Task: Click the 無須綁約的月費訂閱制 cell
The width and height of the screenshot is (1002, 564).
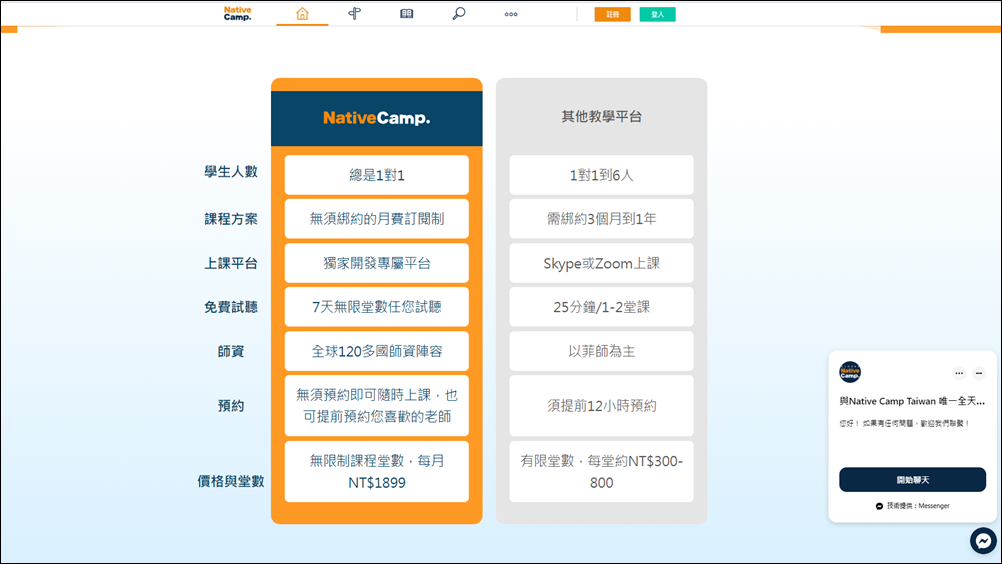Action: (376, 219)
